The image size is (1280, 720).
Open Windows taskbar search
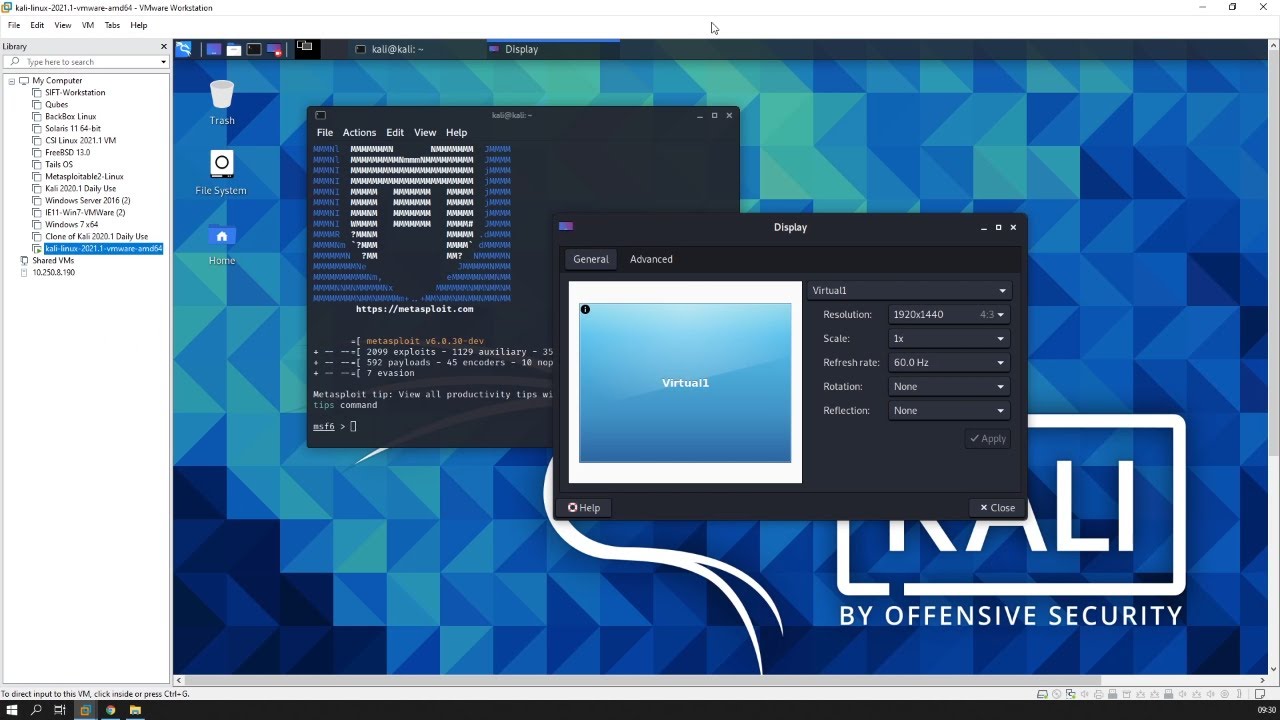click(36, 710)
